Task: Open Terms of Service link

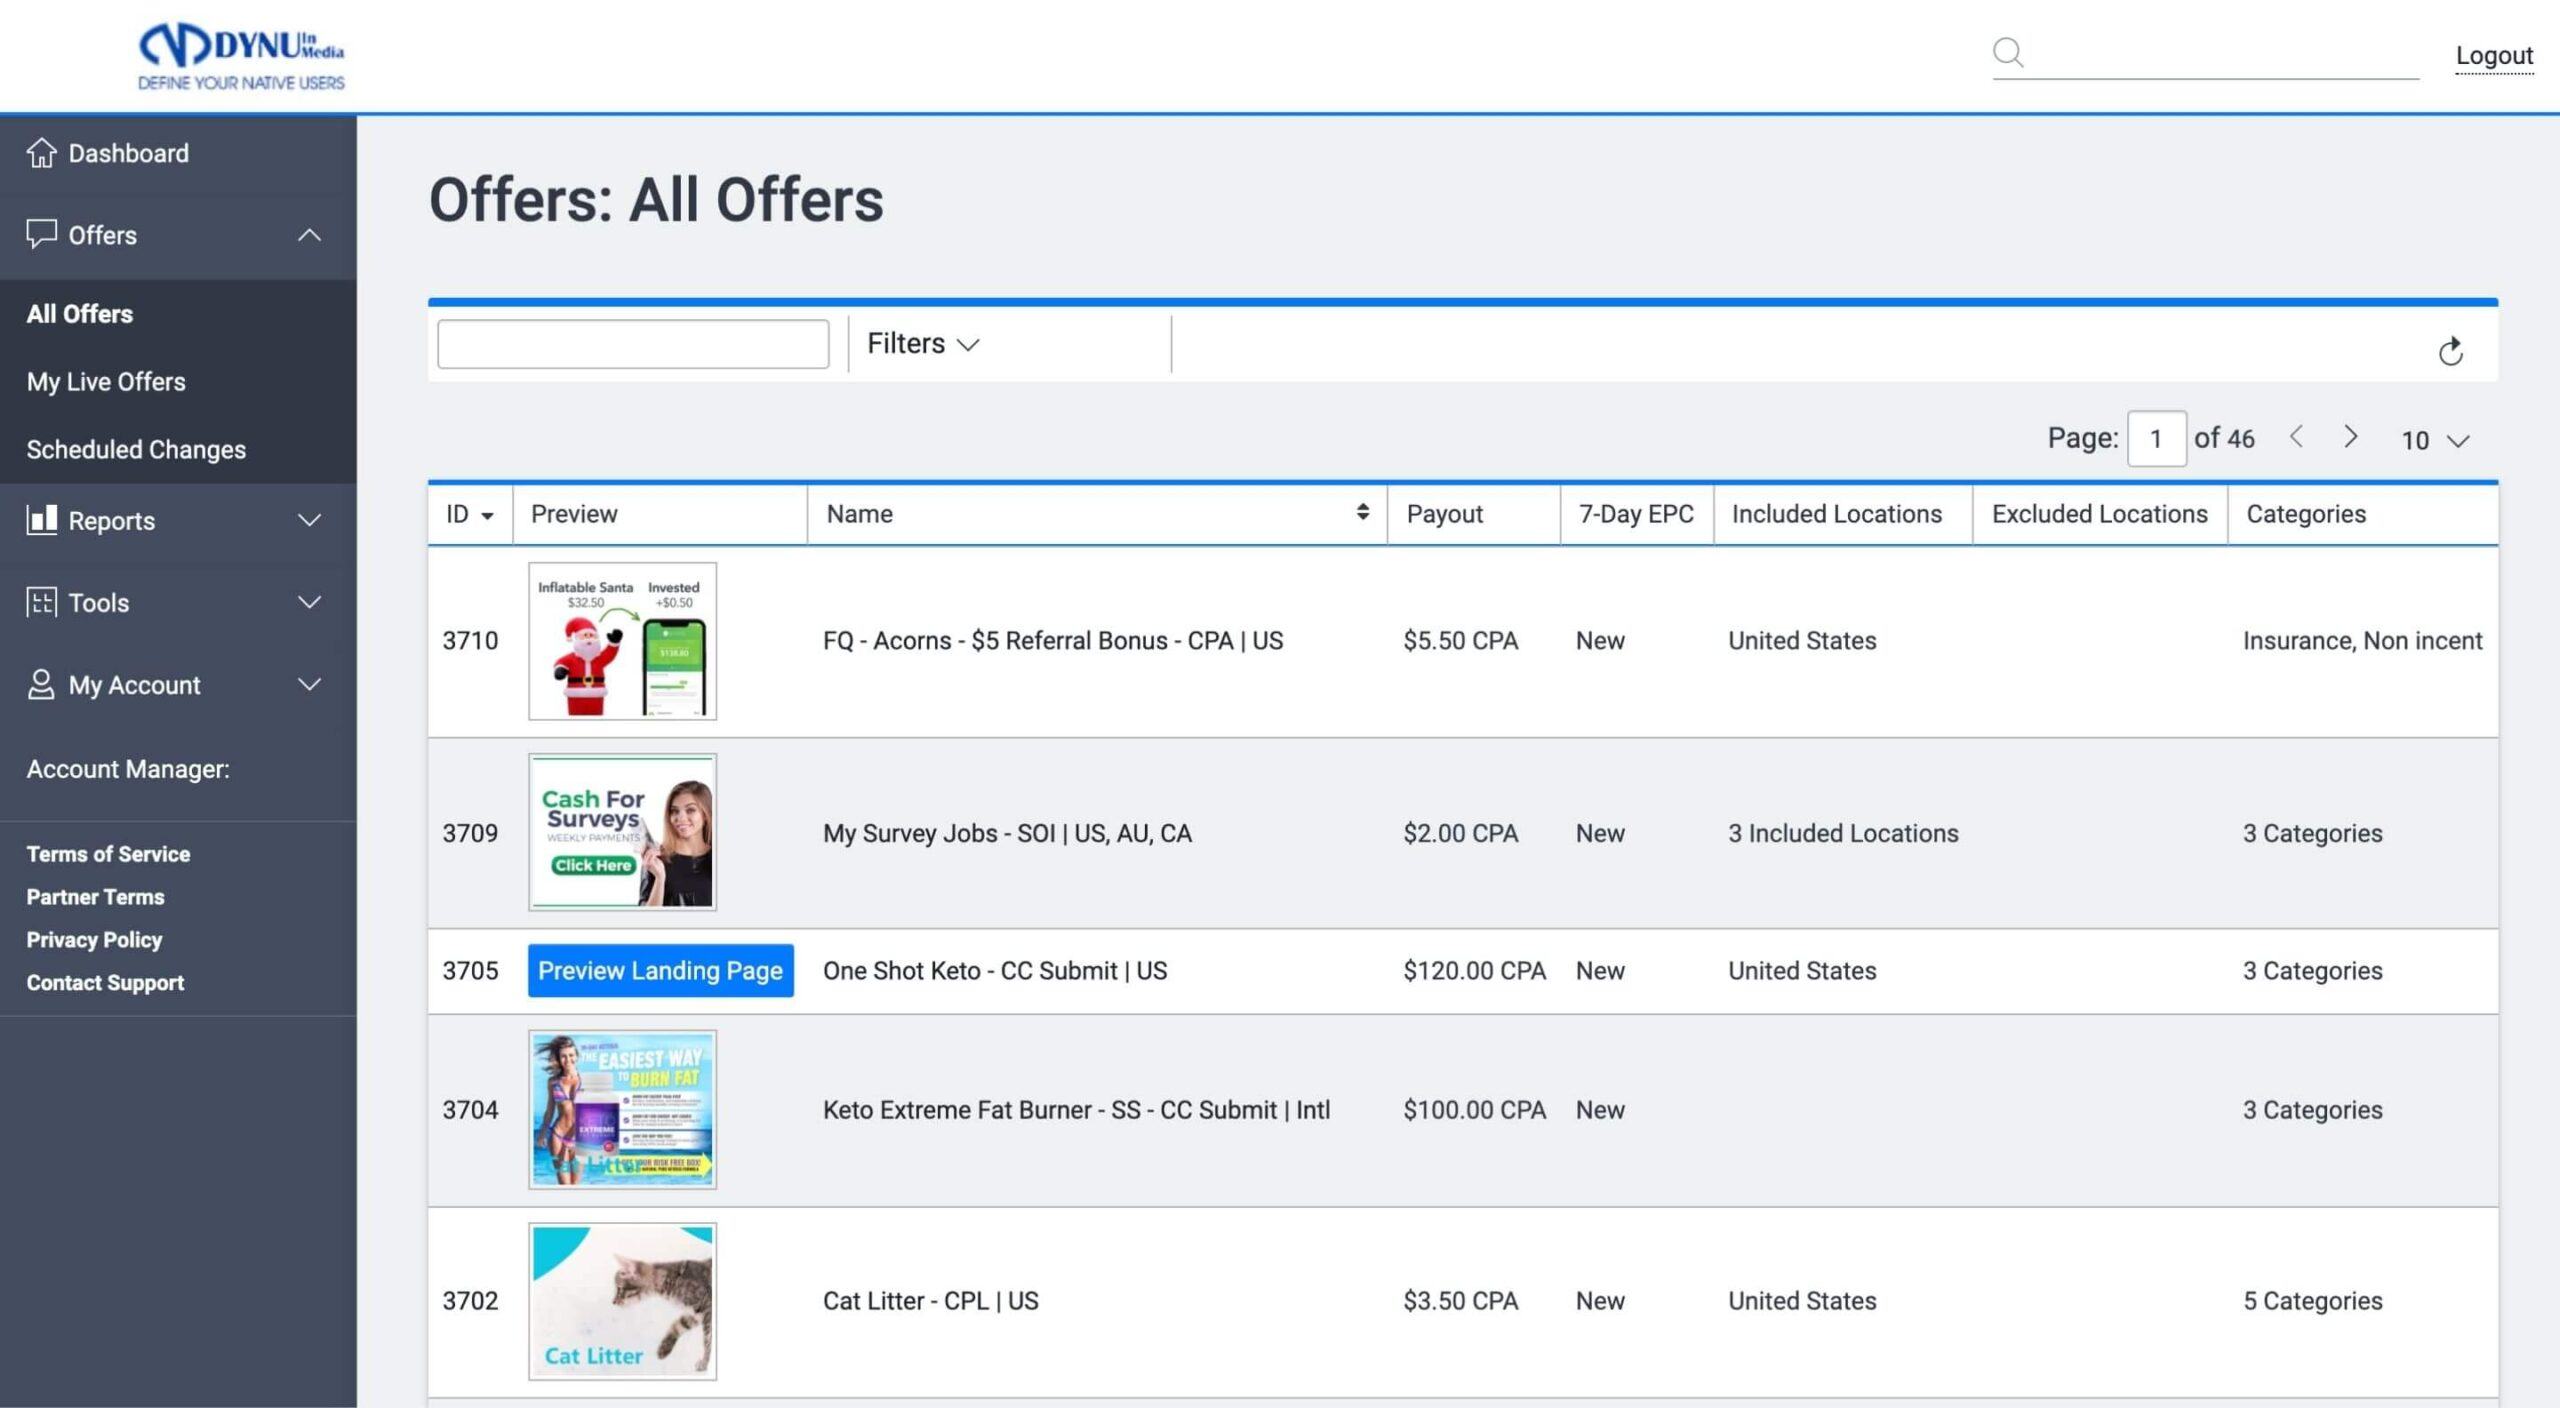Action: tap(108, 854)
